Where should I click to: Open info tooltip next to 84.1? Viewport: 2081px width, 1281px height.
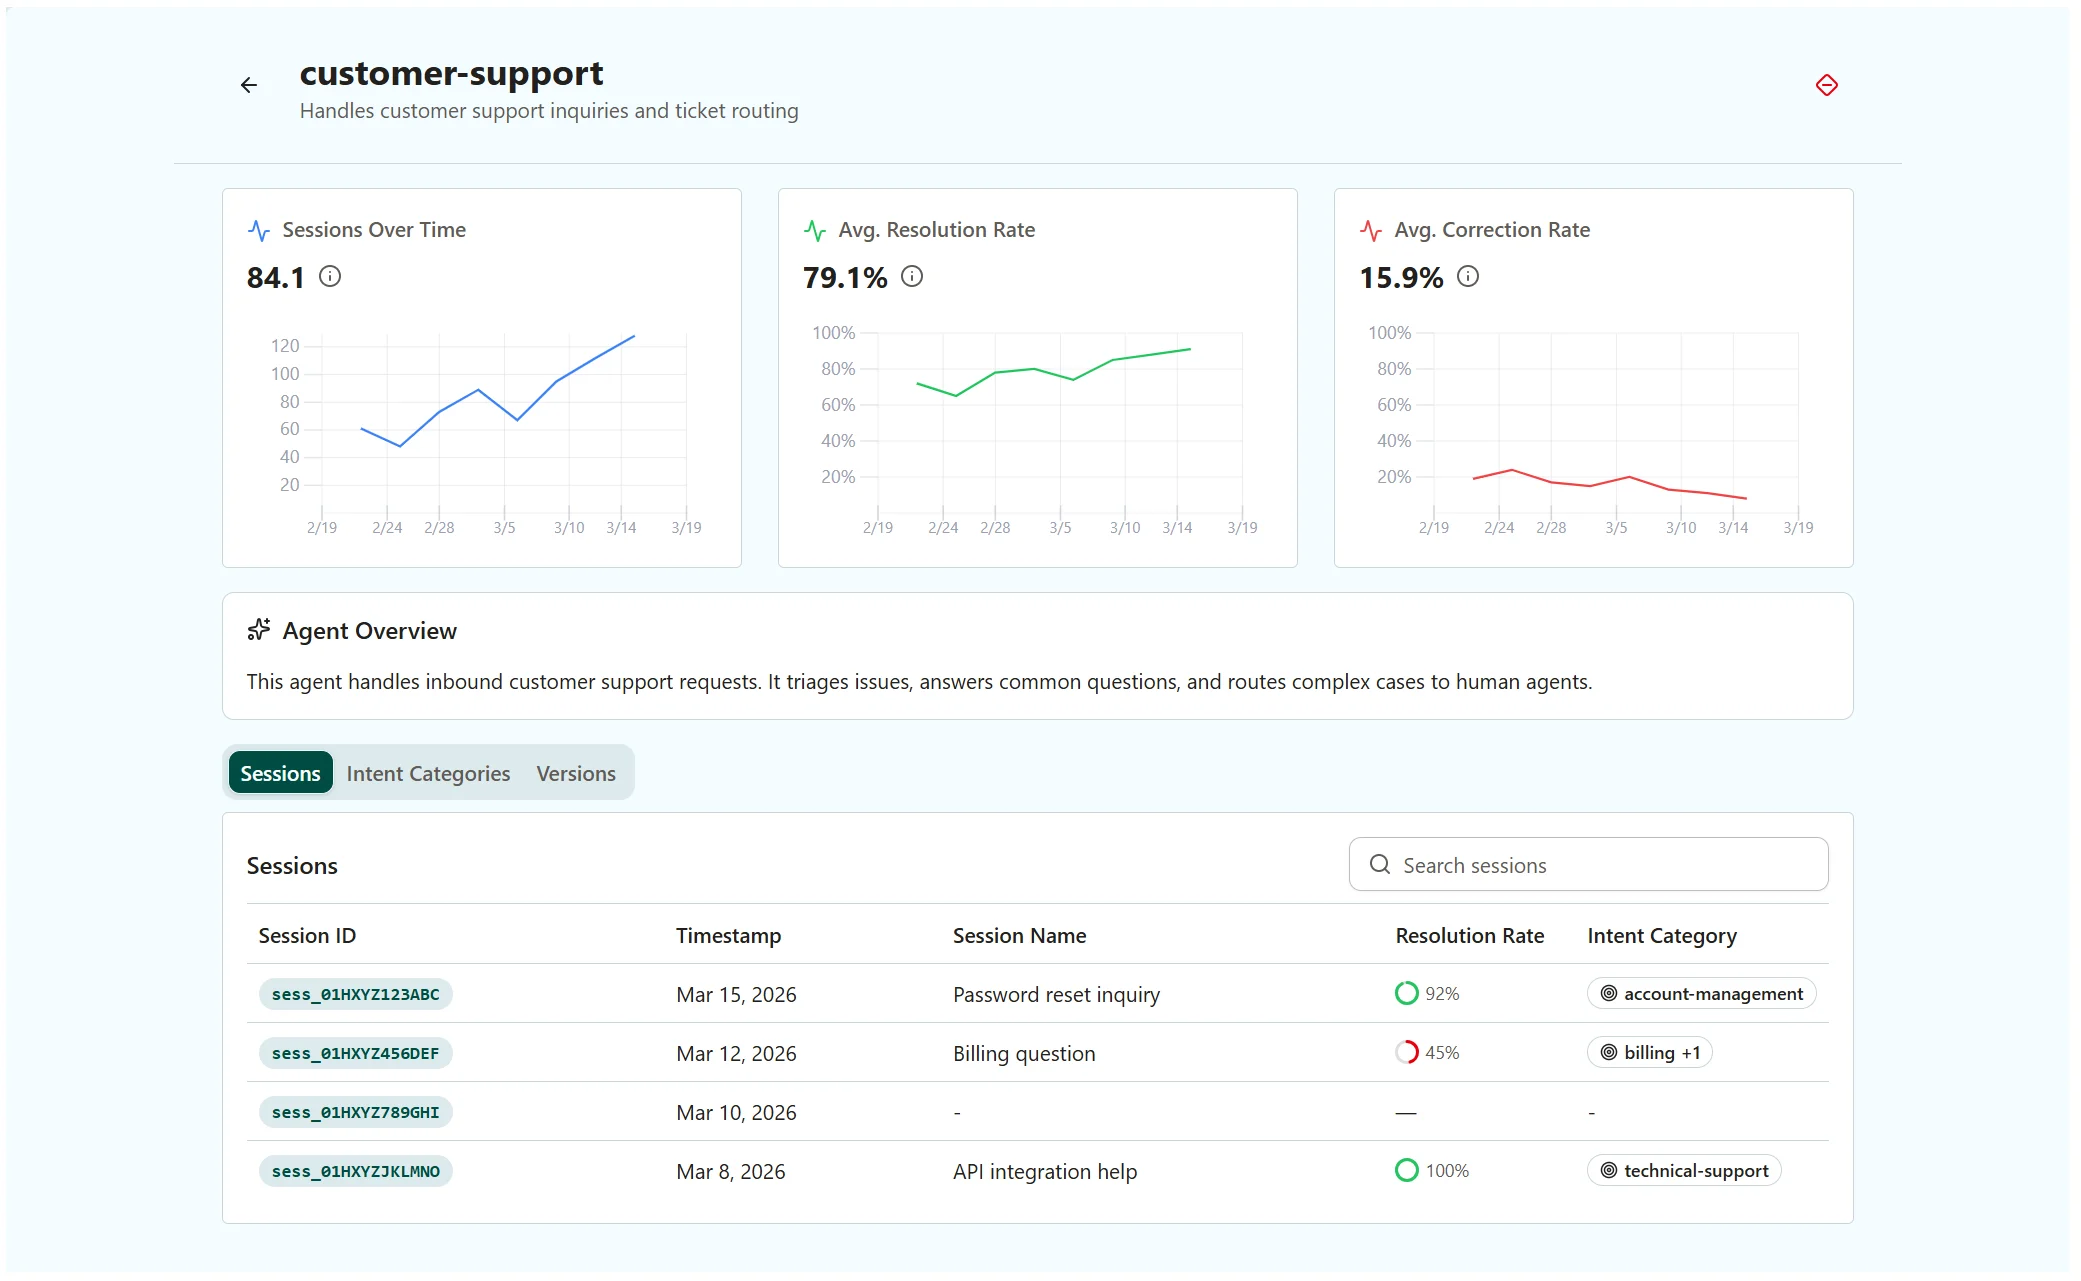tap(330, 277)
